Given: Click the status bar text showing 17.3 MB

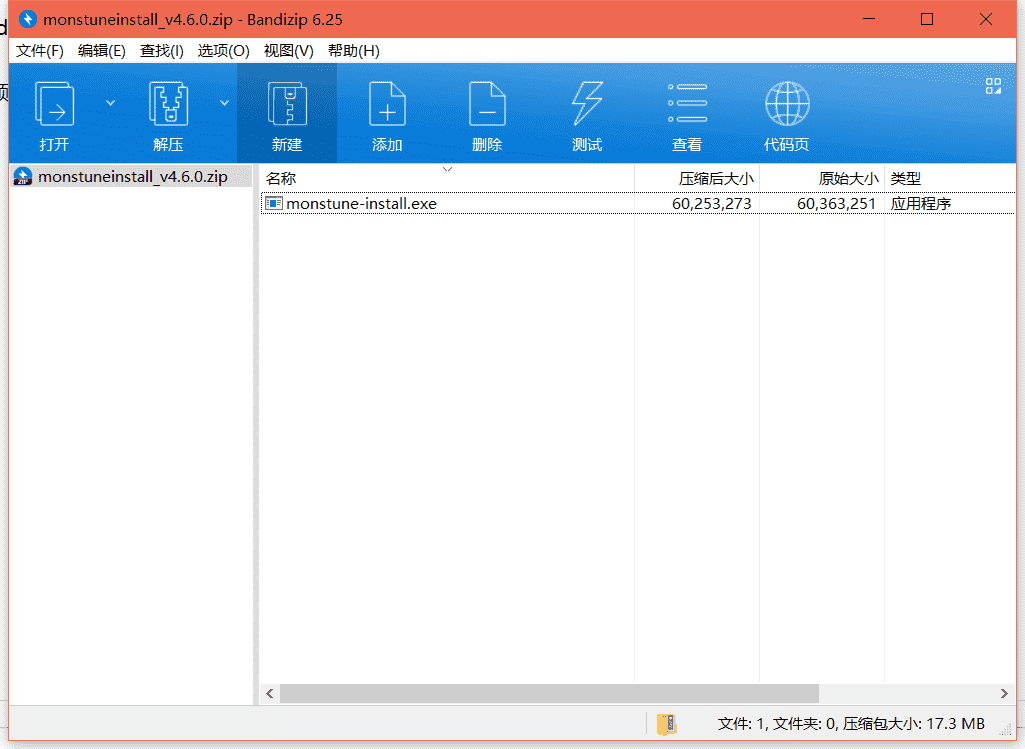Looking at the screenshot, I should coord(850,724).
